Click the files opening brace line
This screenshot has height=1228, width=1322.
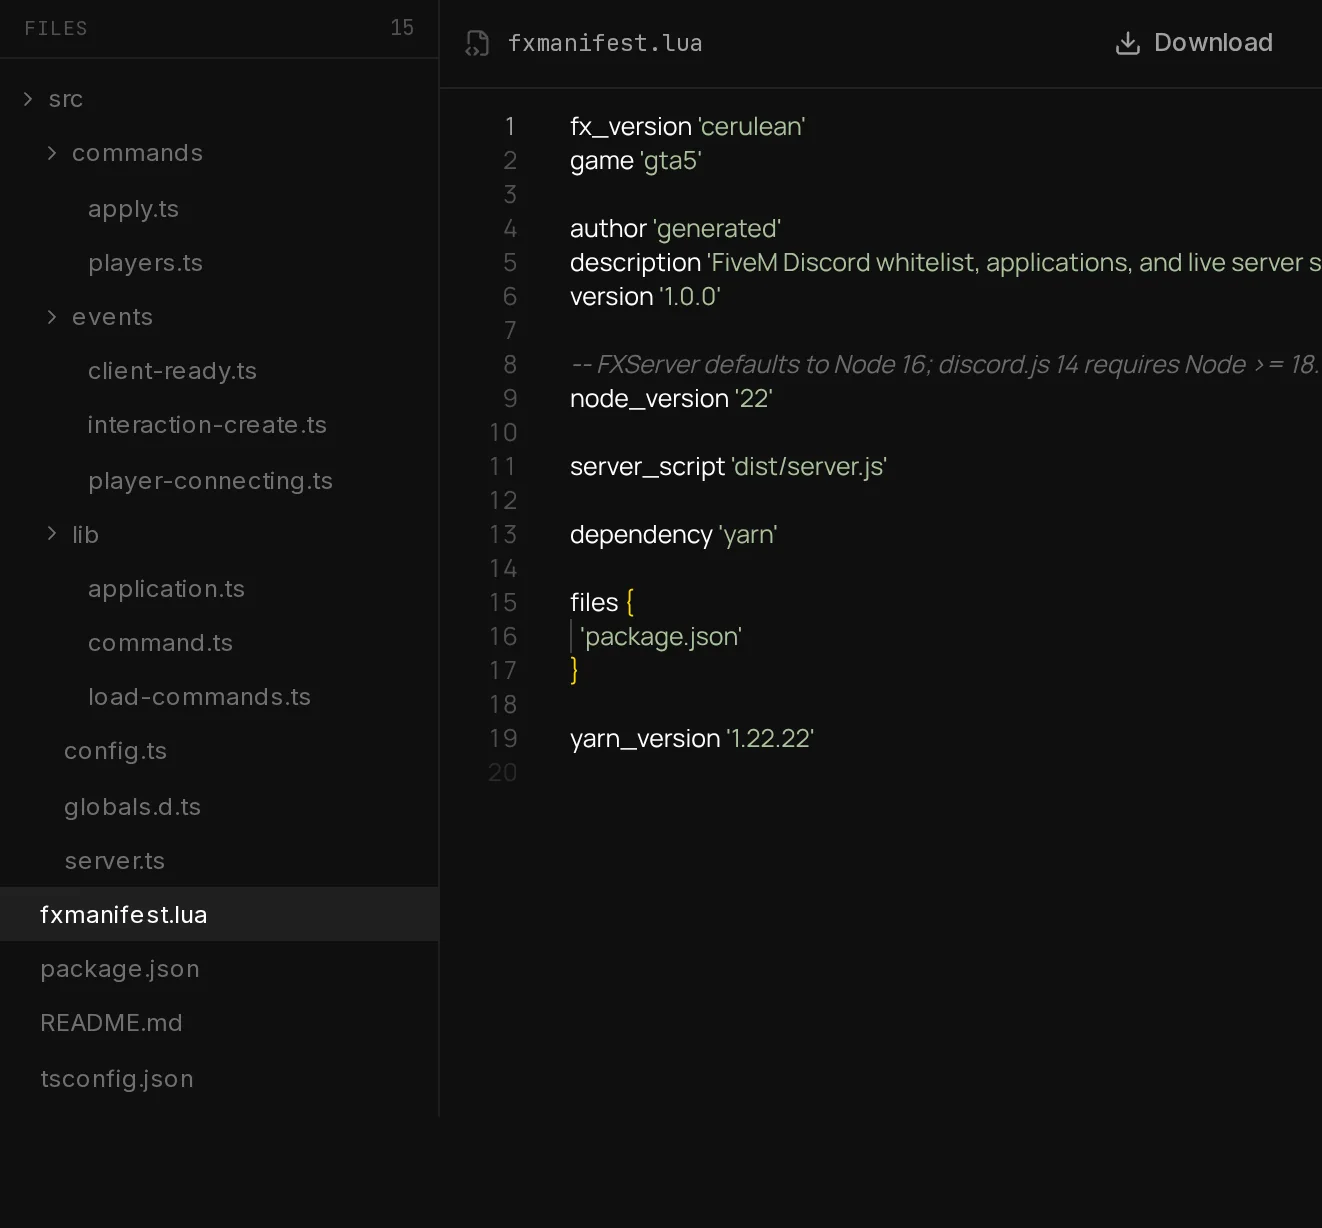pos(602,603)
